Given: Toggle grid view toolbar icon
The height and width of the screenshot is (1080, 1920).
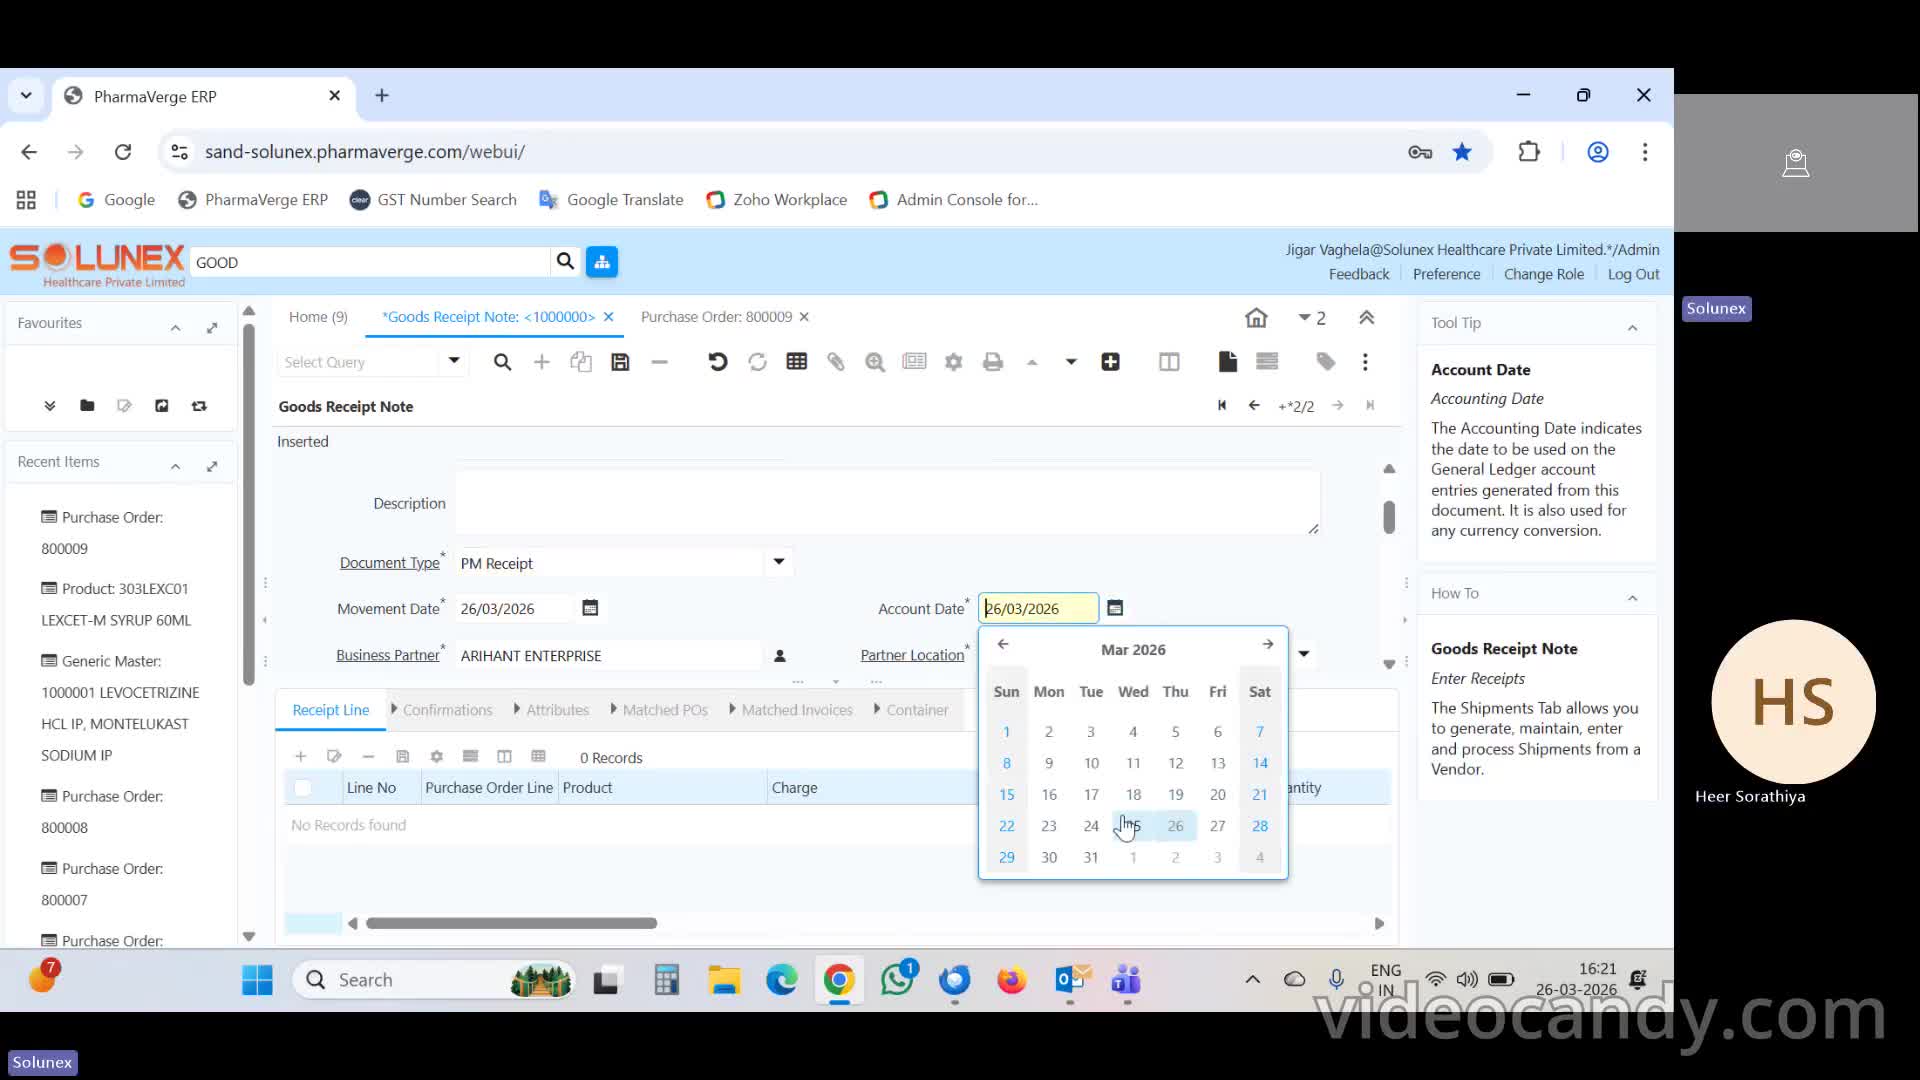Looking at the screenshot, I should coord(796,362).
